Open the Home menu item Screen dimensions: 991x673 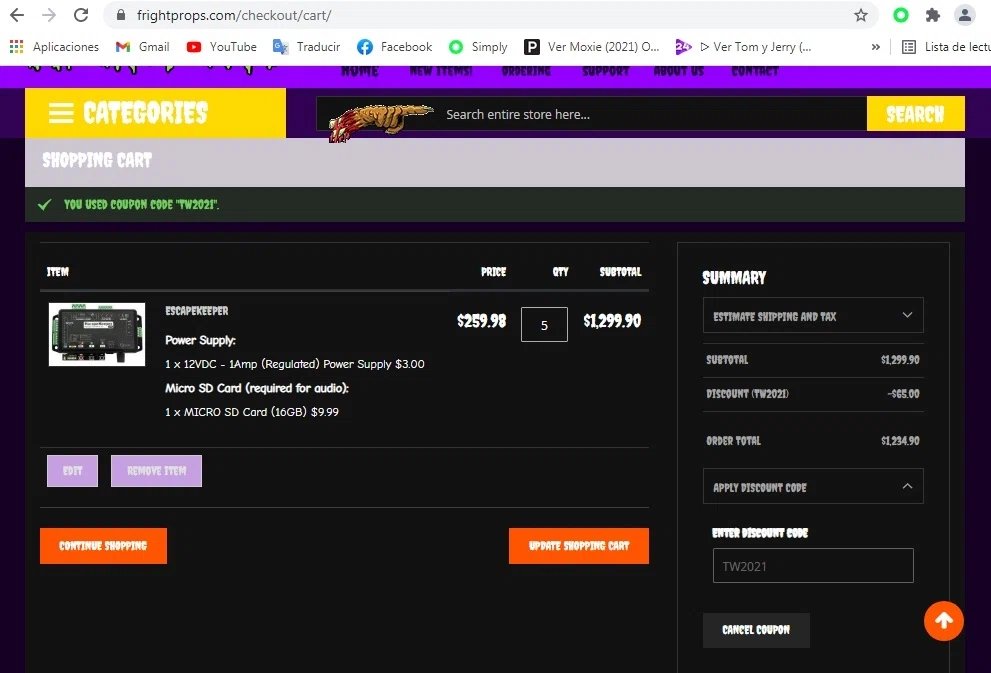pyautogui.click(x=360, y=71)
